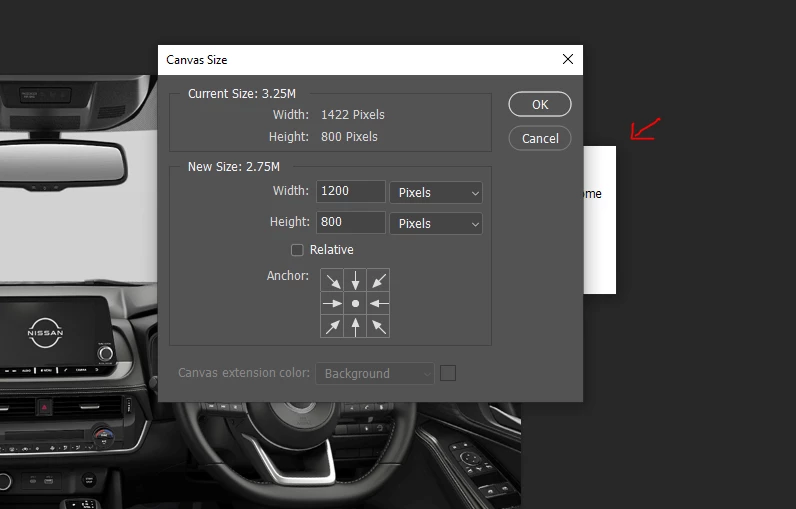Click the Canvas Size title text

pyautogui.click(x=196, y=60)
